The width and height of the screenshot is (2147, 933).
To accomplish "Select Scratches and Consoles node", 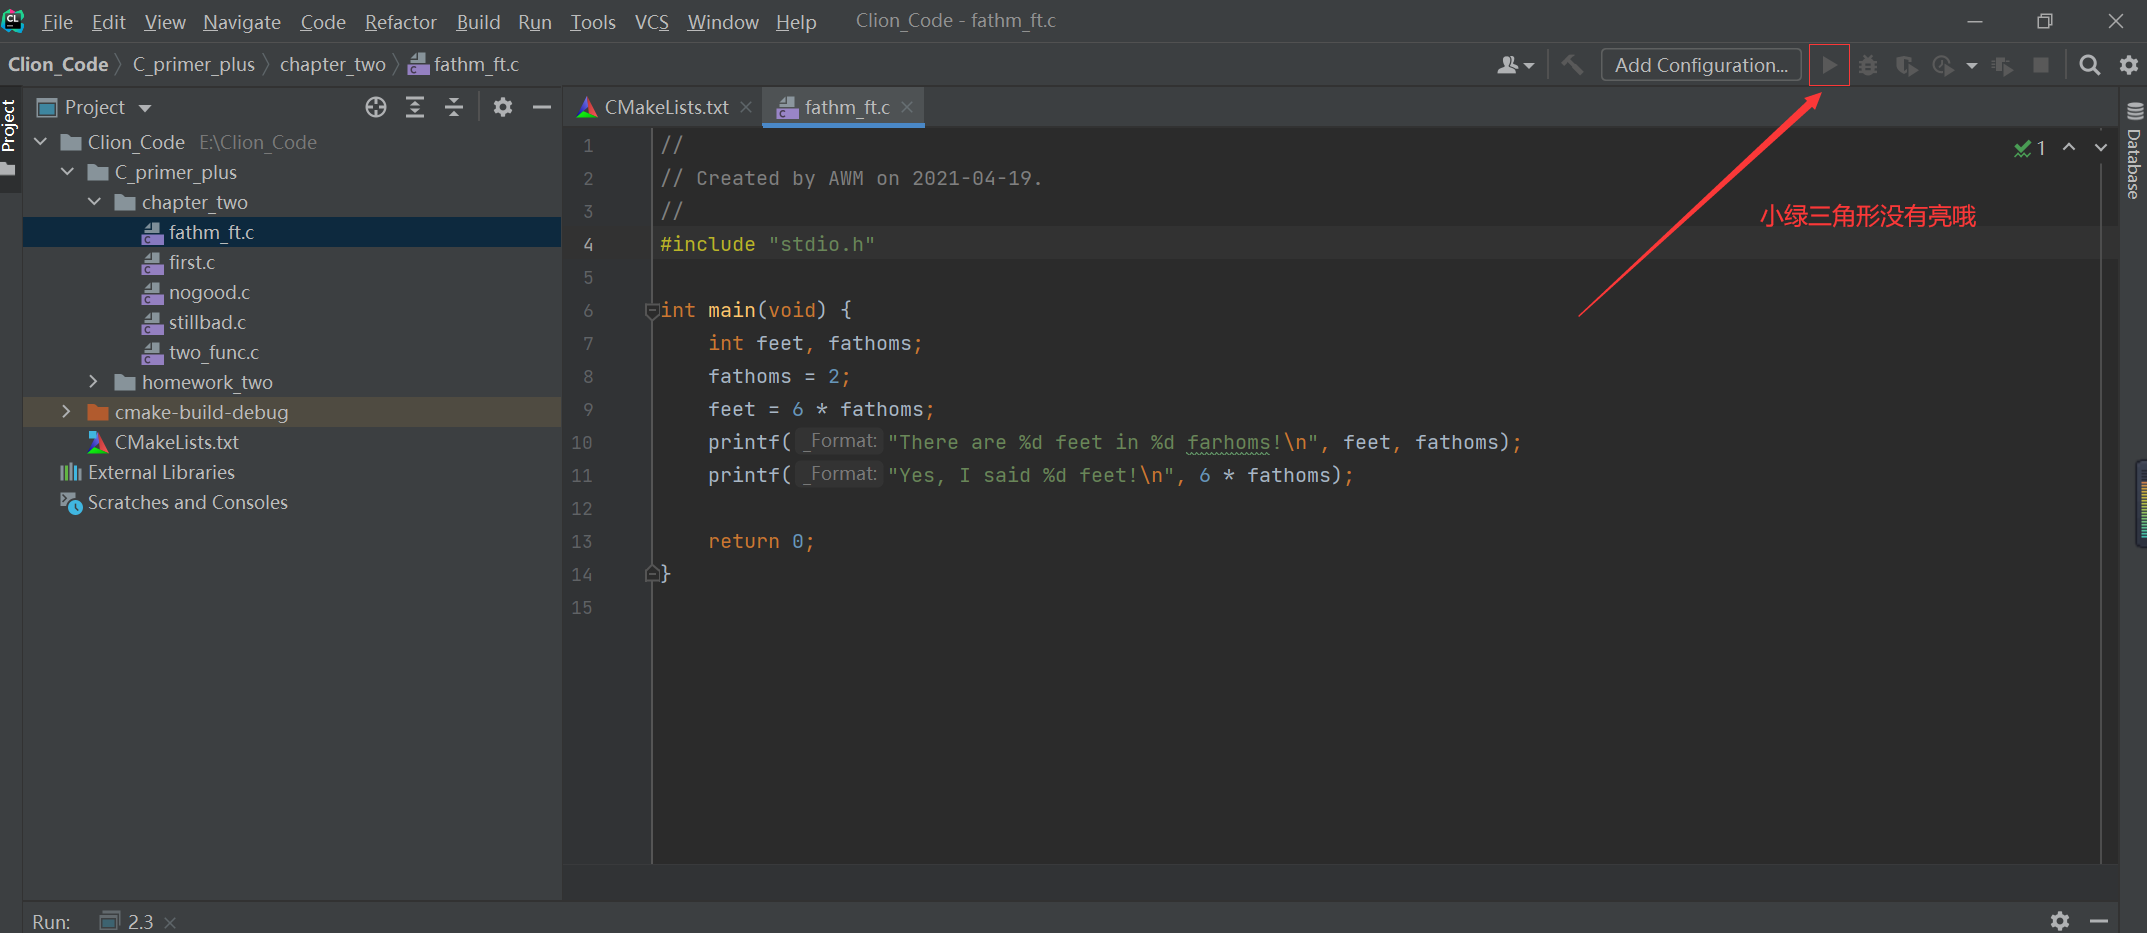I will click(187, 502).
